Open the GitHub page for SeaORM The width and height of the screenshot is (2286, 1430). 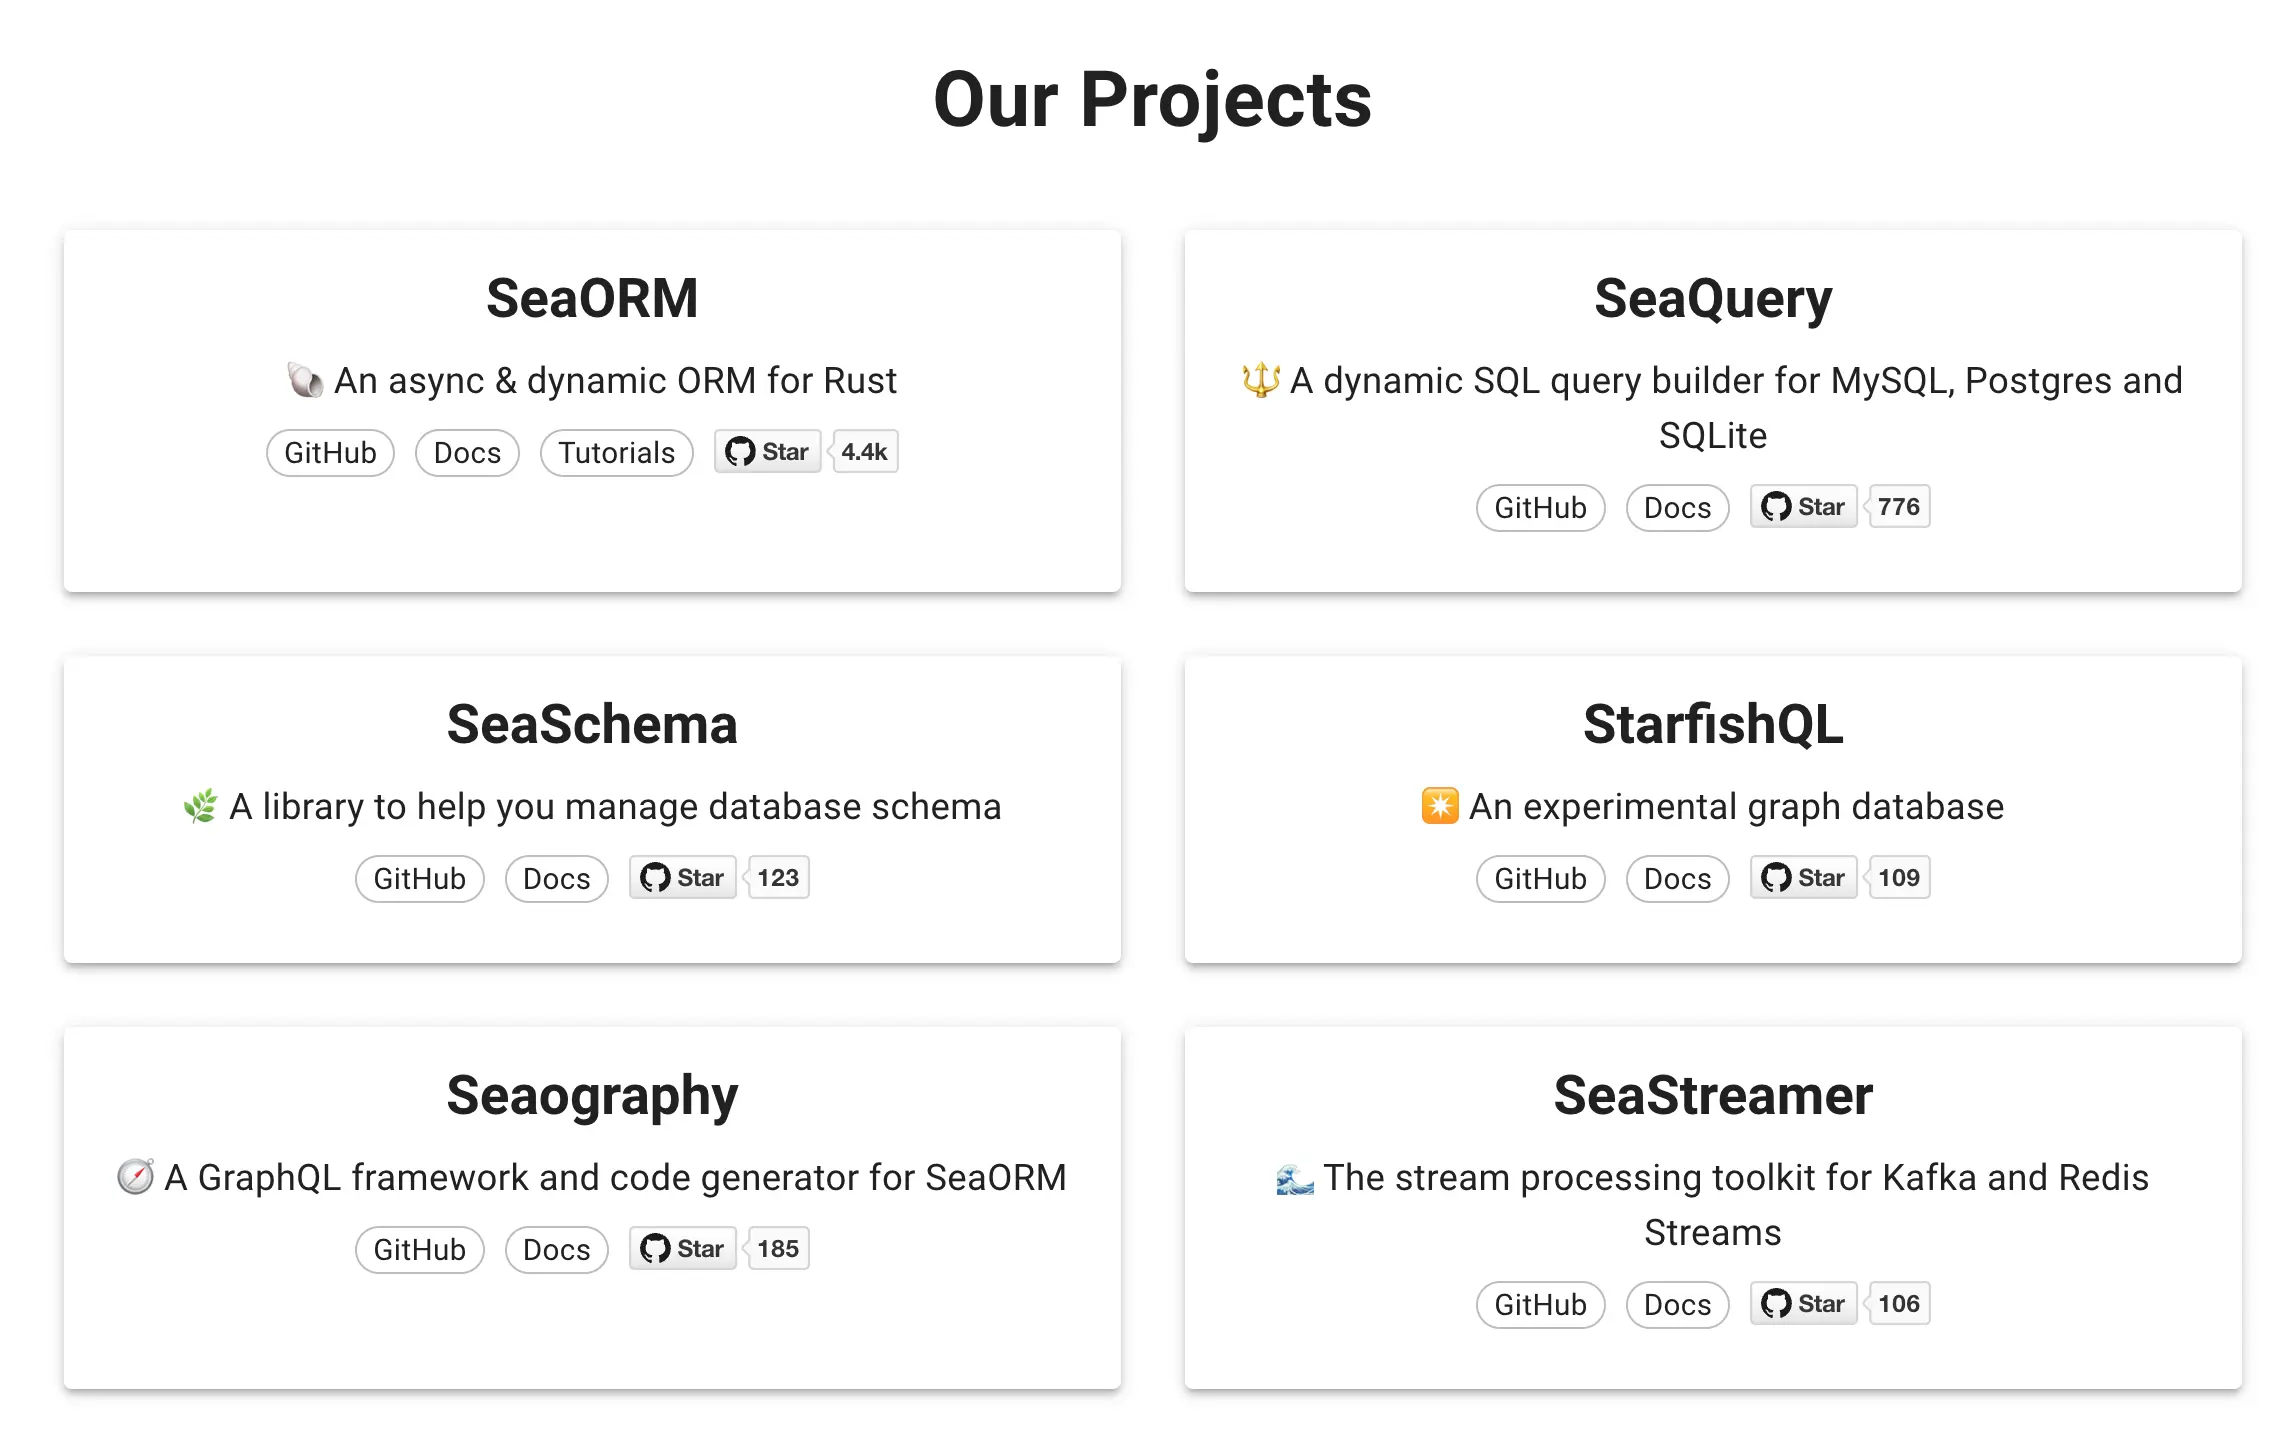point(330,452)
